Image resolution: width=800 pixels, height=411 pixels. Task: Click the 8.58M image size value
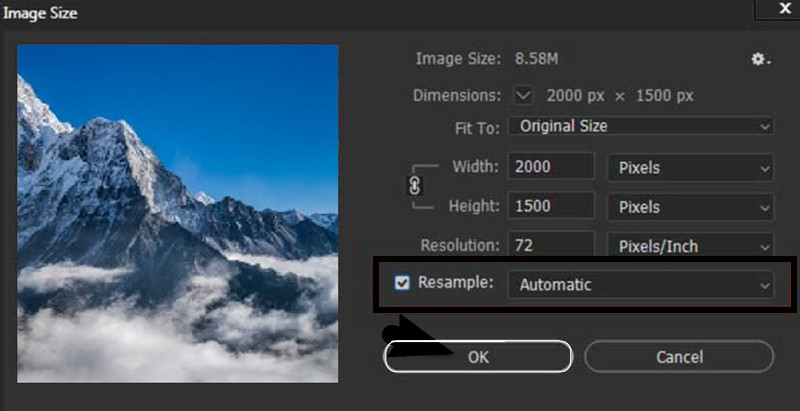(x=536, y=59)
